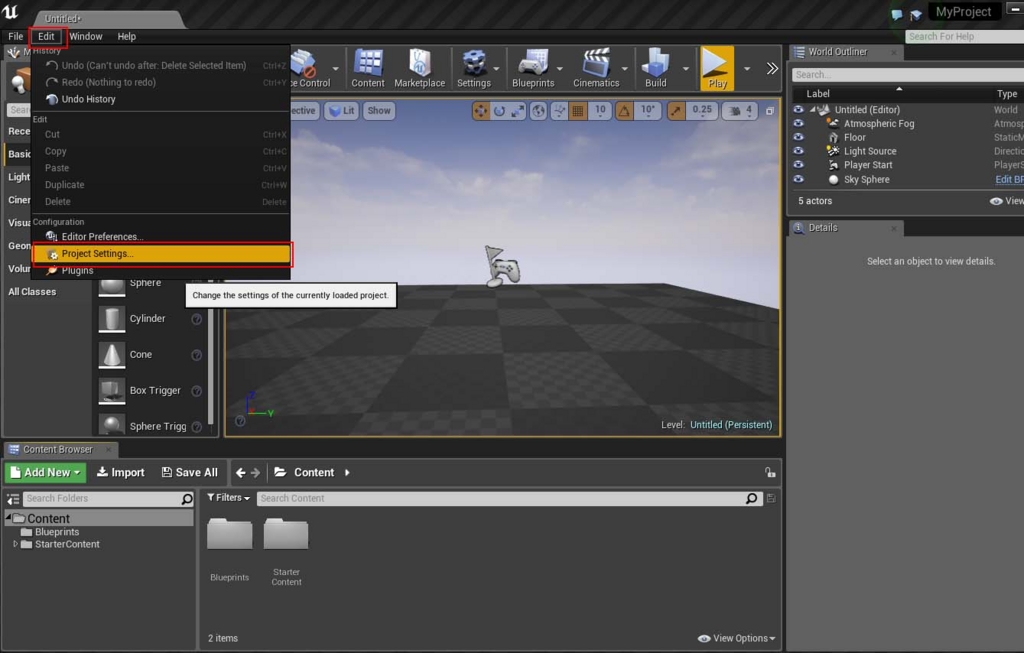Expand hidden toolbar items chevron
The height and width of the screenshot is (653, 1024).
tap(772, 69)
